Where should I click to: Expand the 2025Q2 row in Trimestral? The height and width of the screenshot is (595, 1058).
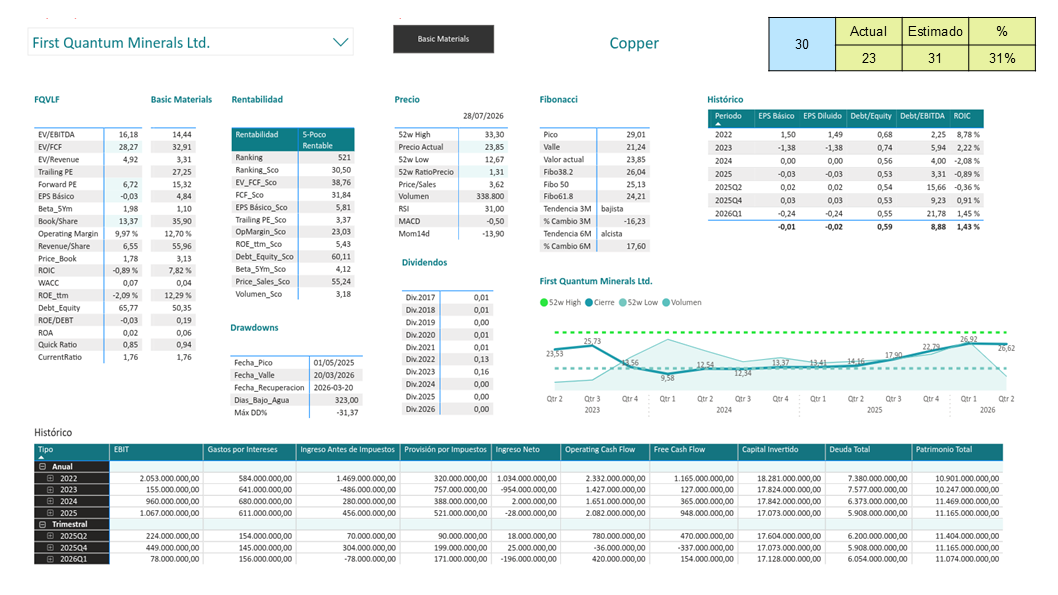pyautogui.click(x=50, y=536)
